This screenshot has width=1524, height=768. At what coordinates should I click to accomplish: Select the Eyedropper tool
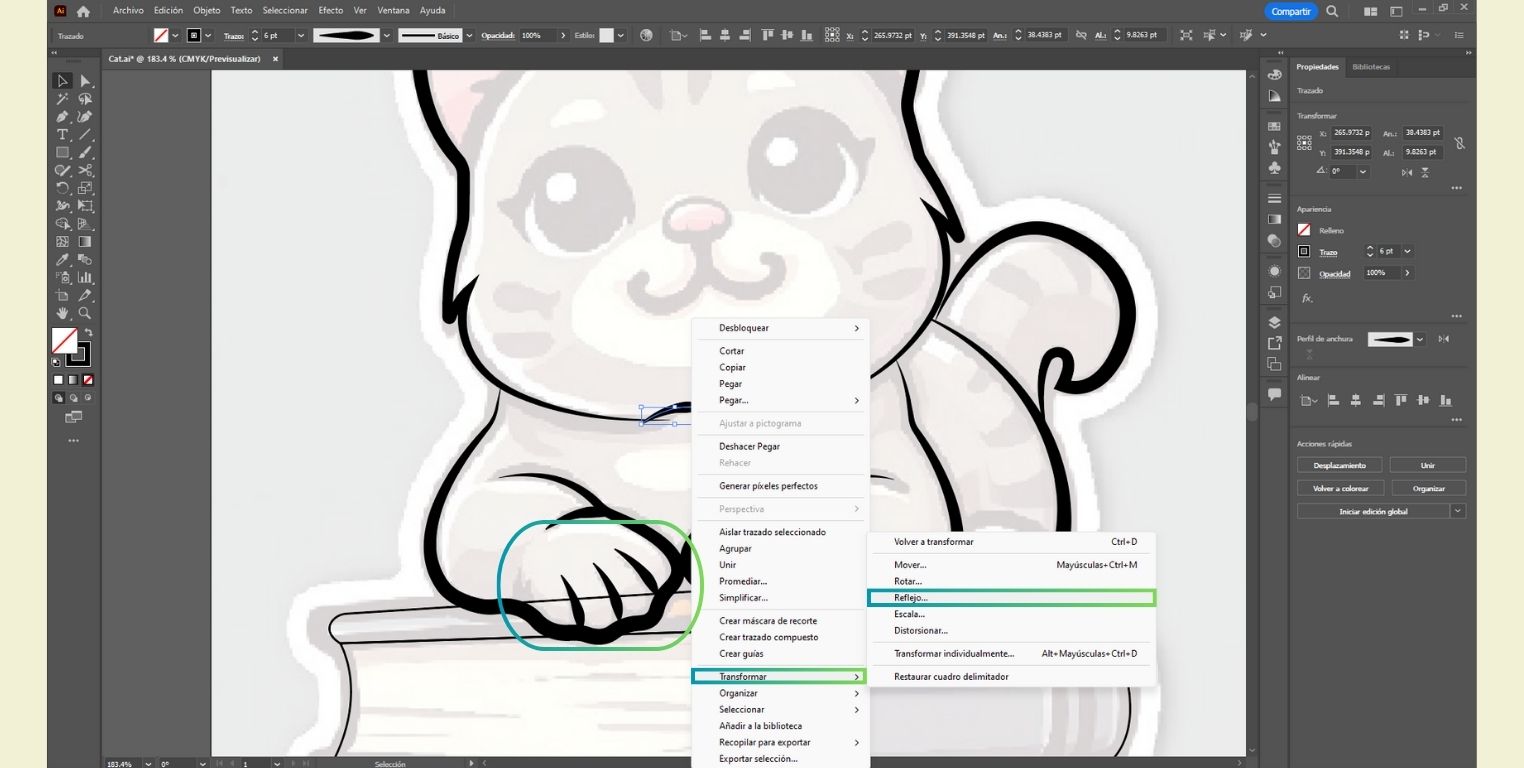pyautogui.click(x=63, y=260)
